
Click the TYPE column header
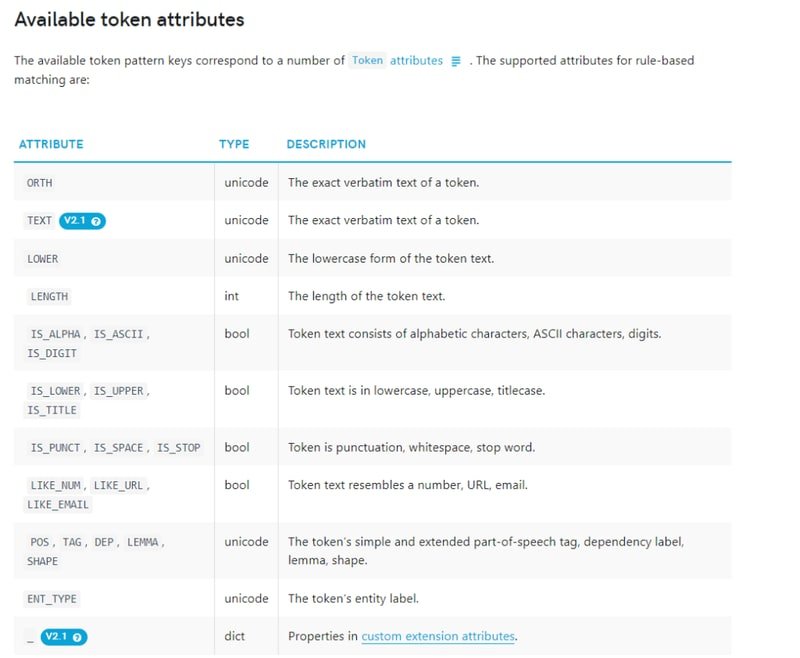(234, 144)
